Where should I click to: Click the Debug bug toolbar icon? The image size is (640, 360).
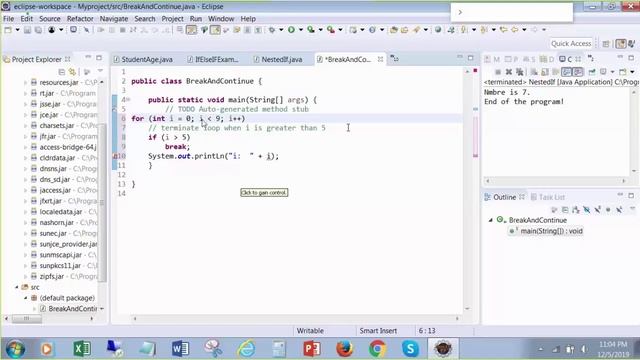[271, 30]
